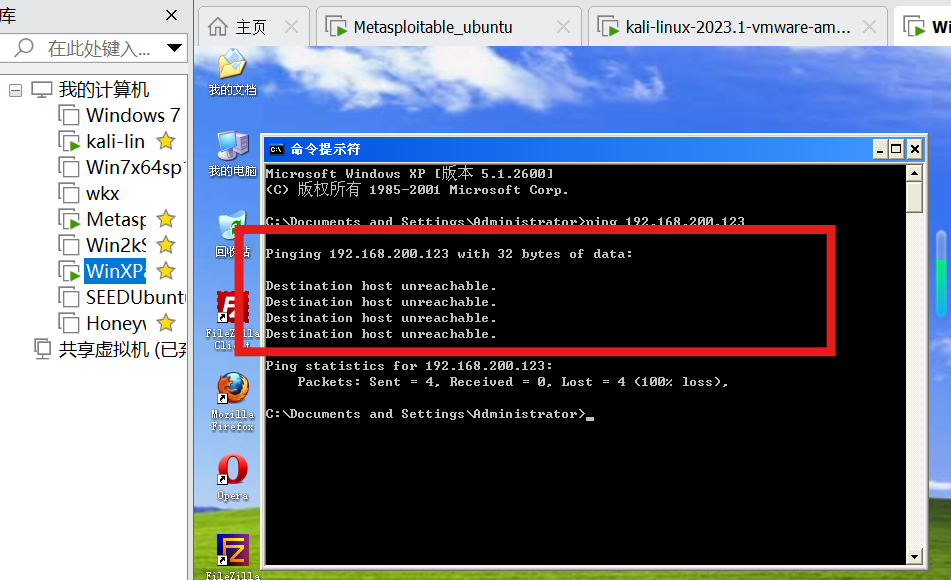
Task: Click the search magnifier icon in library
Action: 24,47
